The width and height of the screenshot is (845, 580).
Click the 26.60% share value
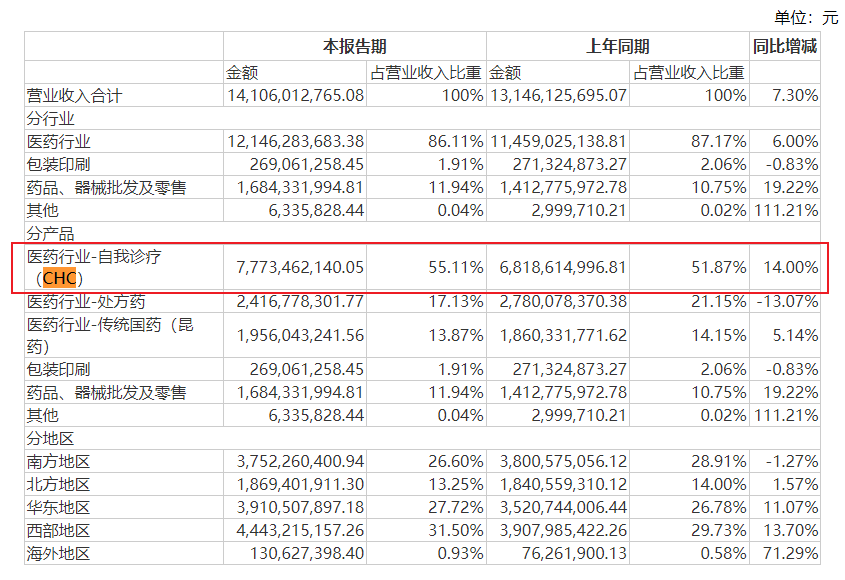click(456, 461)
